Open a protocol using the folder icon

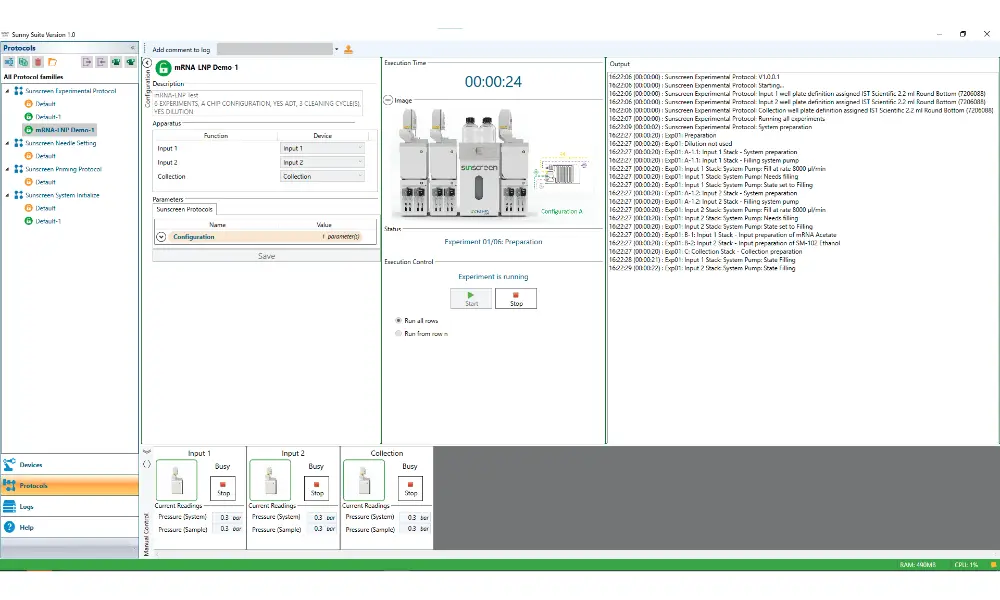pos(52,62)
